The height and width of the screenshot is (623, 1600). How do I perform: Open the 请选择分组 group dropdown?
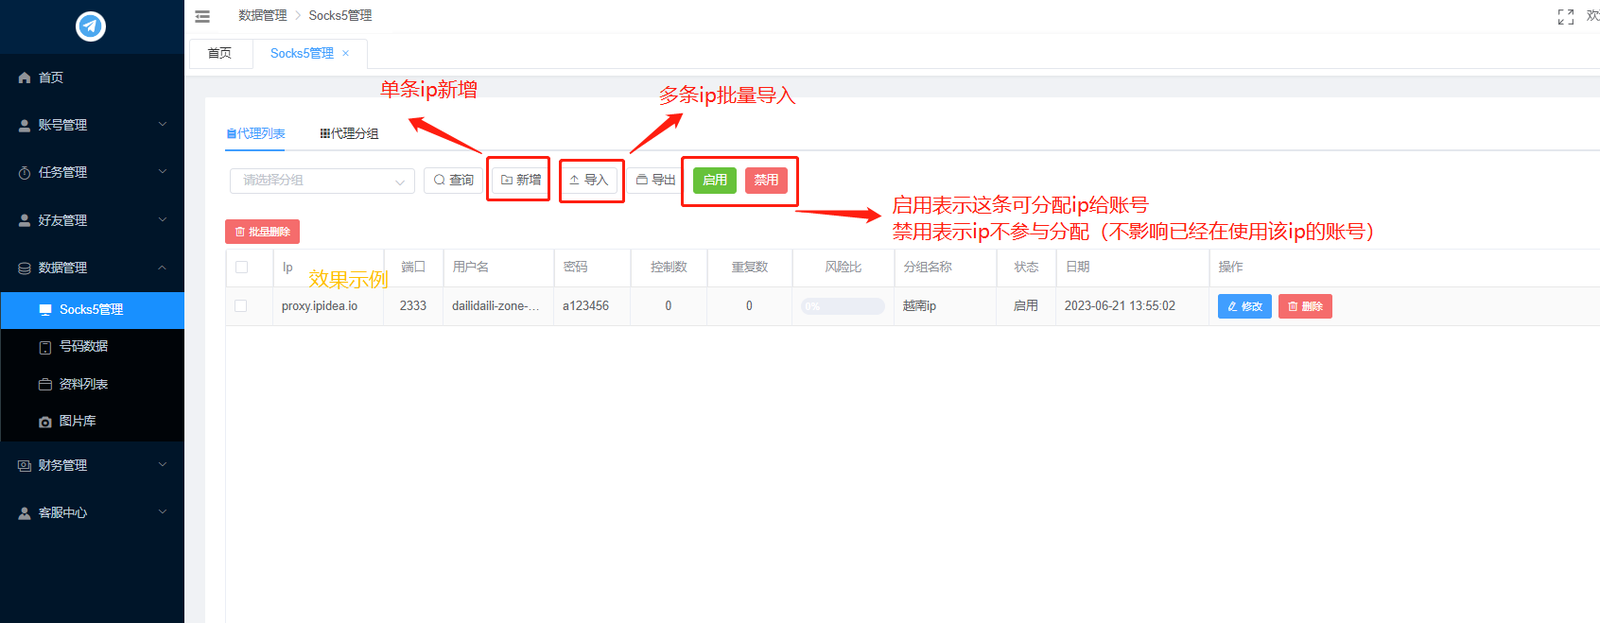click(x=321, y=180)
